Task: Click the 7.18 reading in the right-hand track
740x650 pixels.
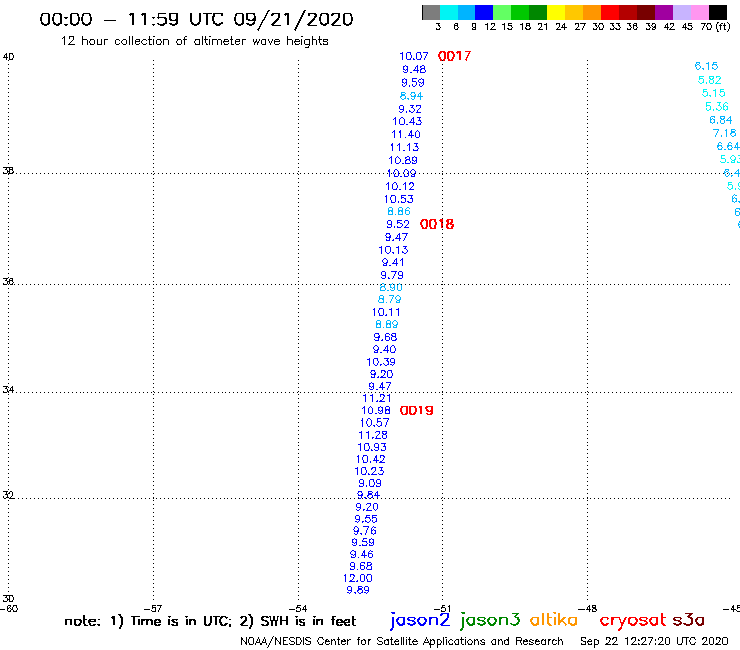Action: [724, 134]
